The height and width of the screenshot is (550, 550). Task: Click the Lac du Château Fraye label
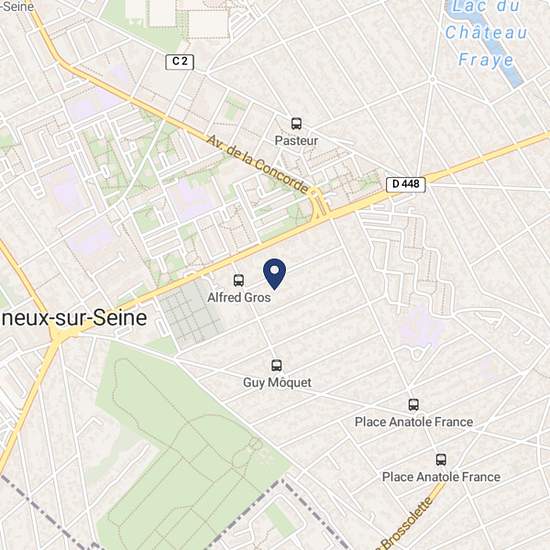pos(486,33)
